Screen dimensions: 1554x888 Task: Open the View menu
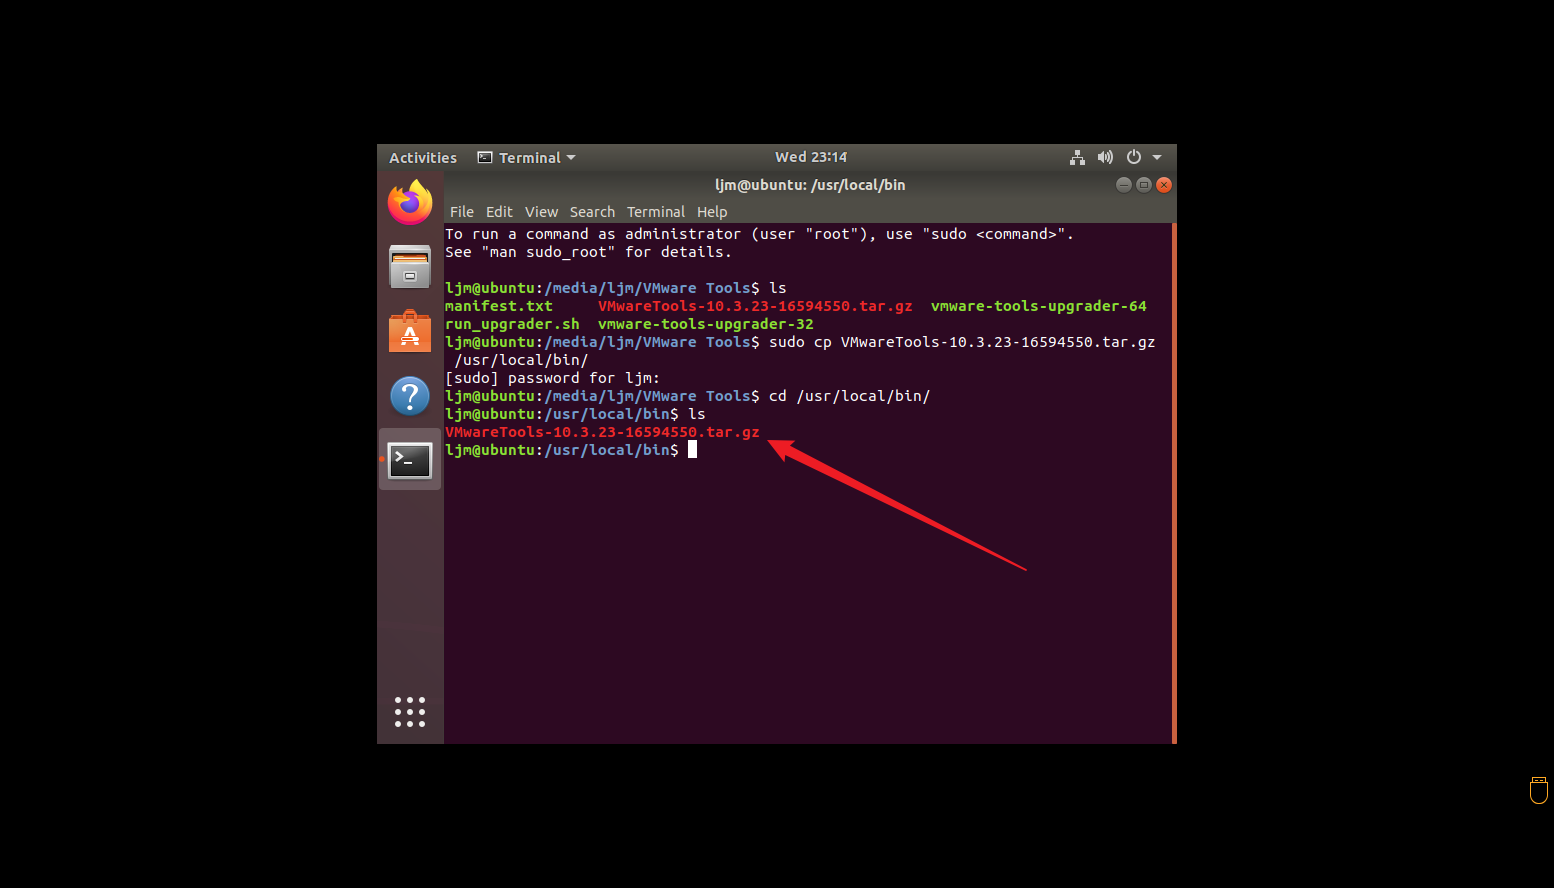[542, 212]
